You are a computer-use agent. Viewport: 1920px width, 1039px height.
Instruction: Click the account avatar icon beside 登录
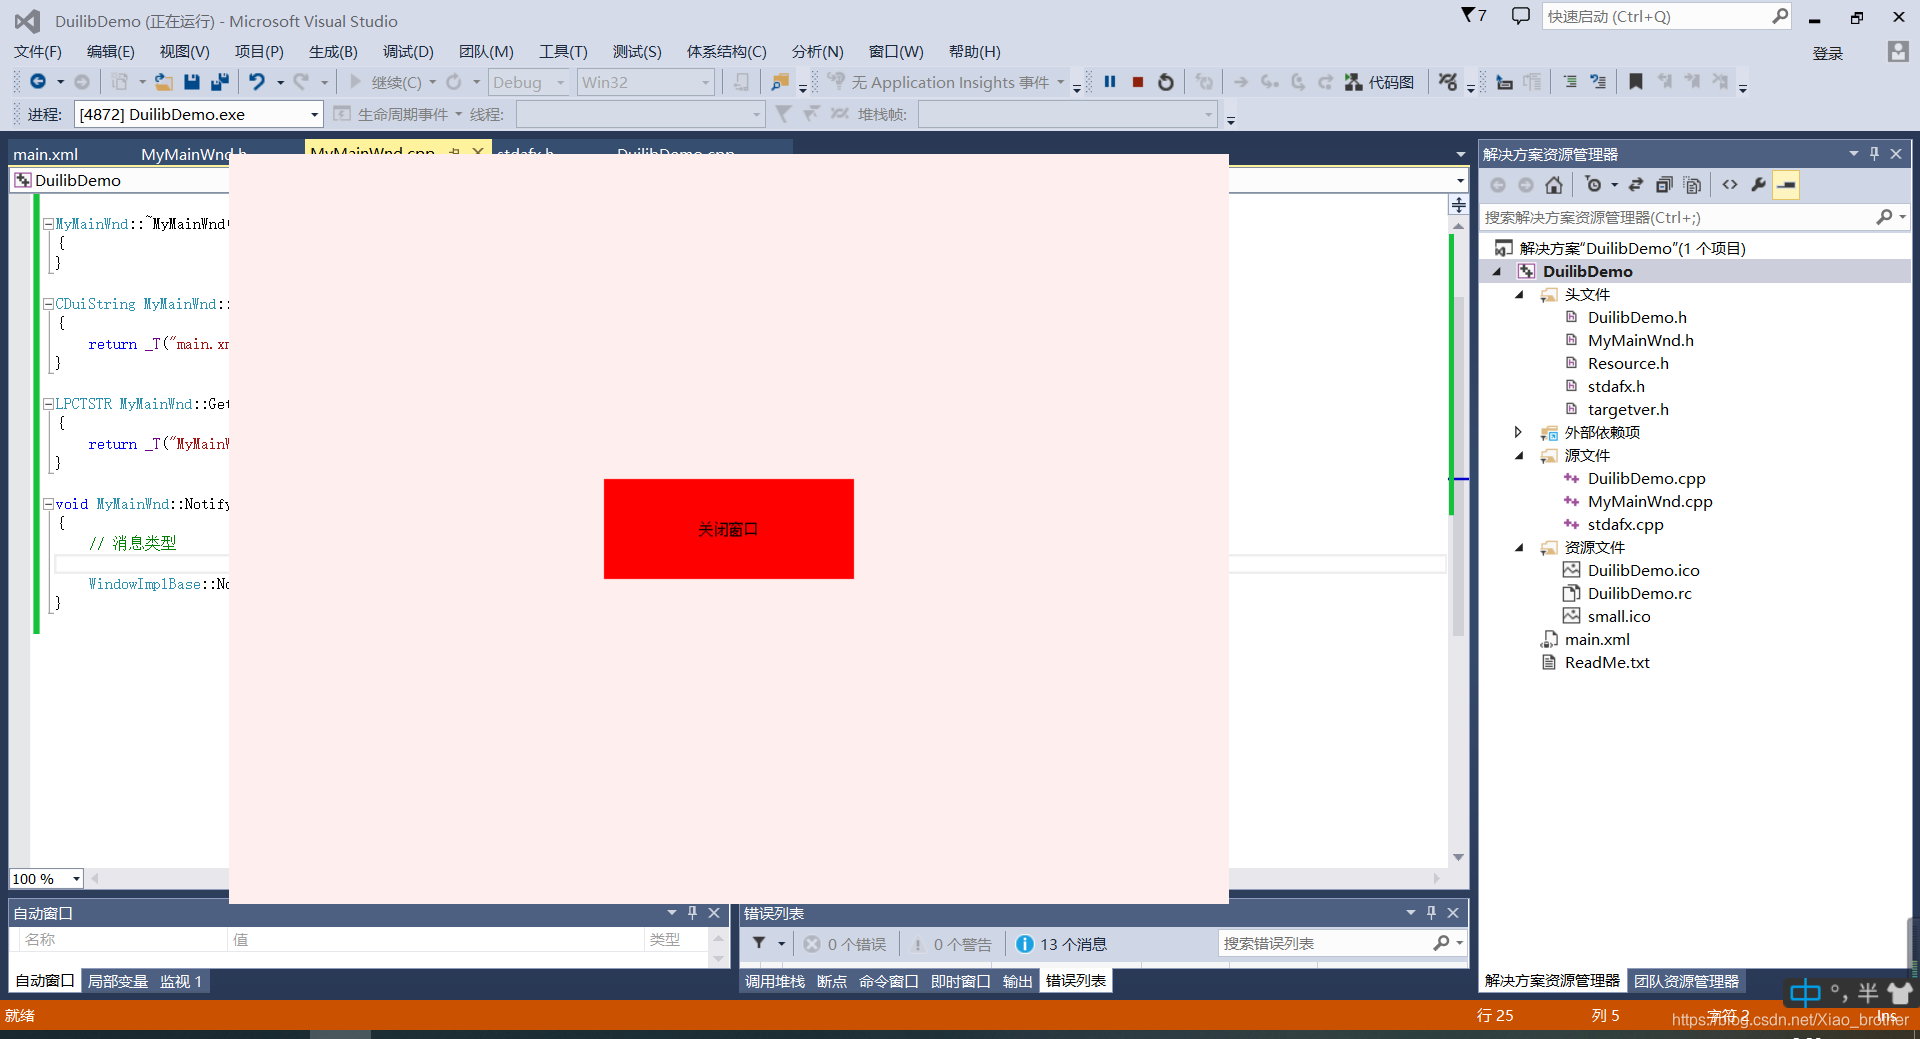click(x=1898, y=52)
